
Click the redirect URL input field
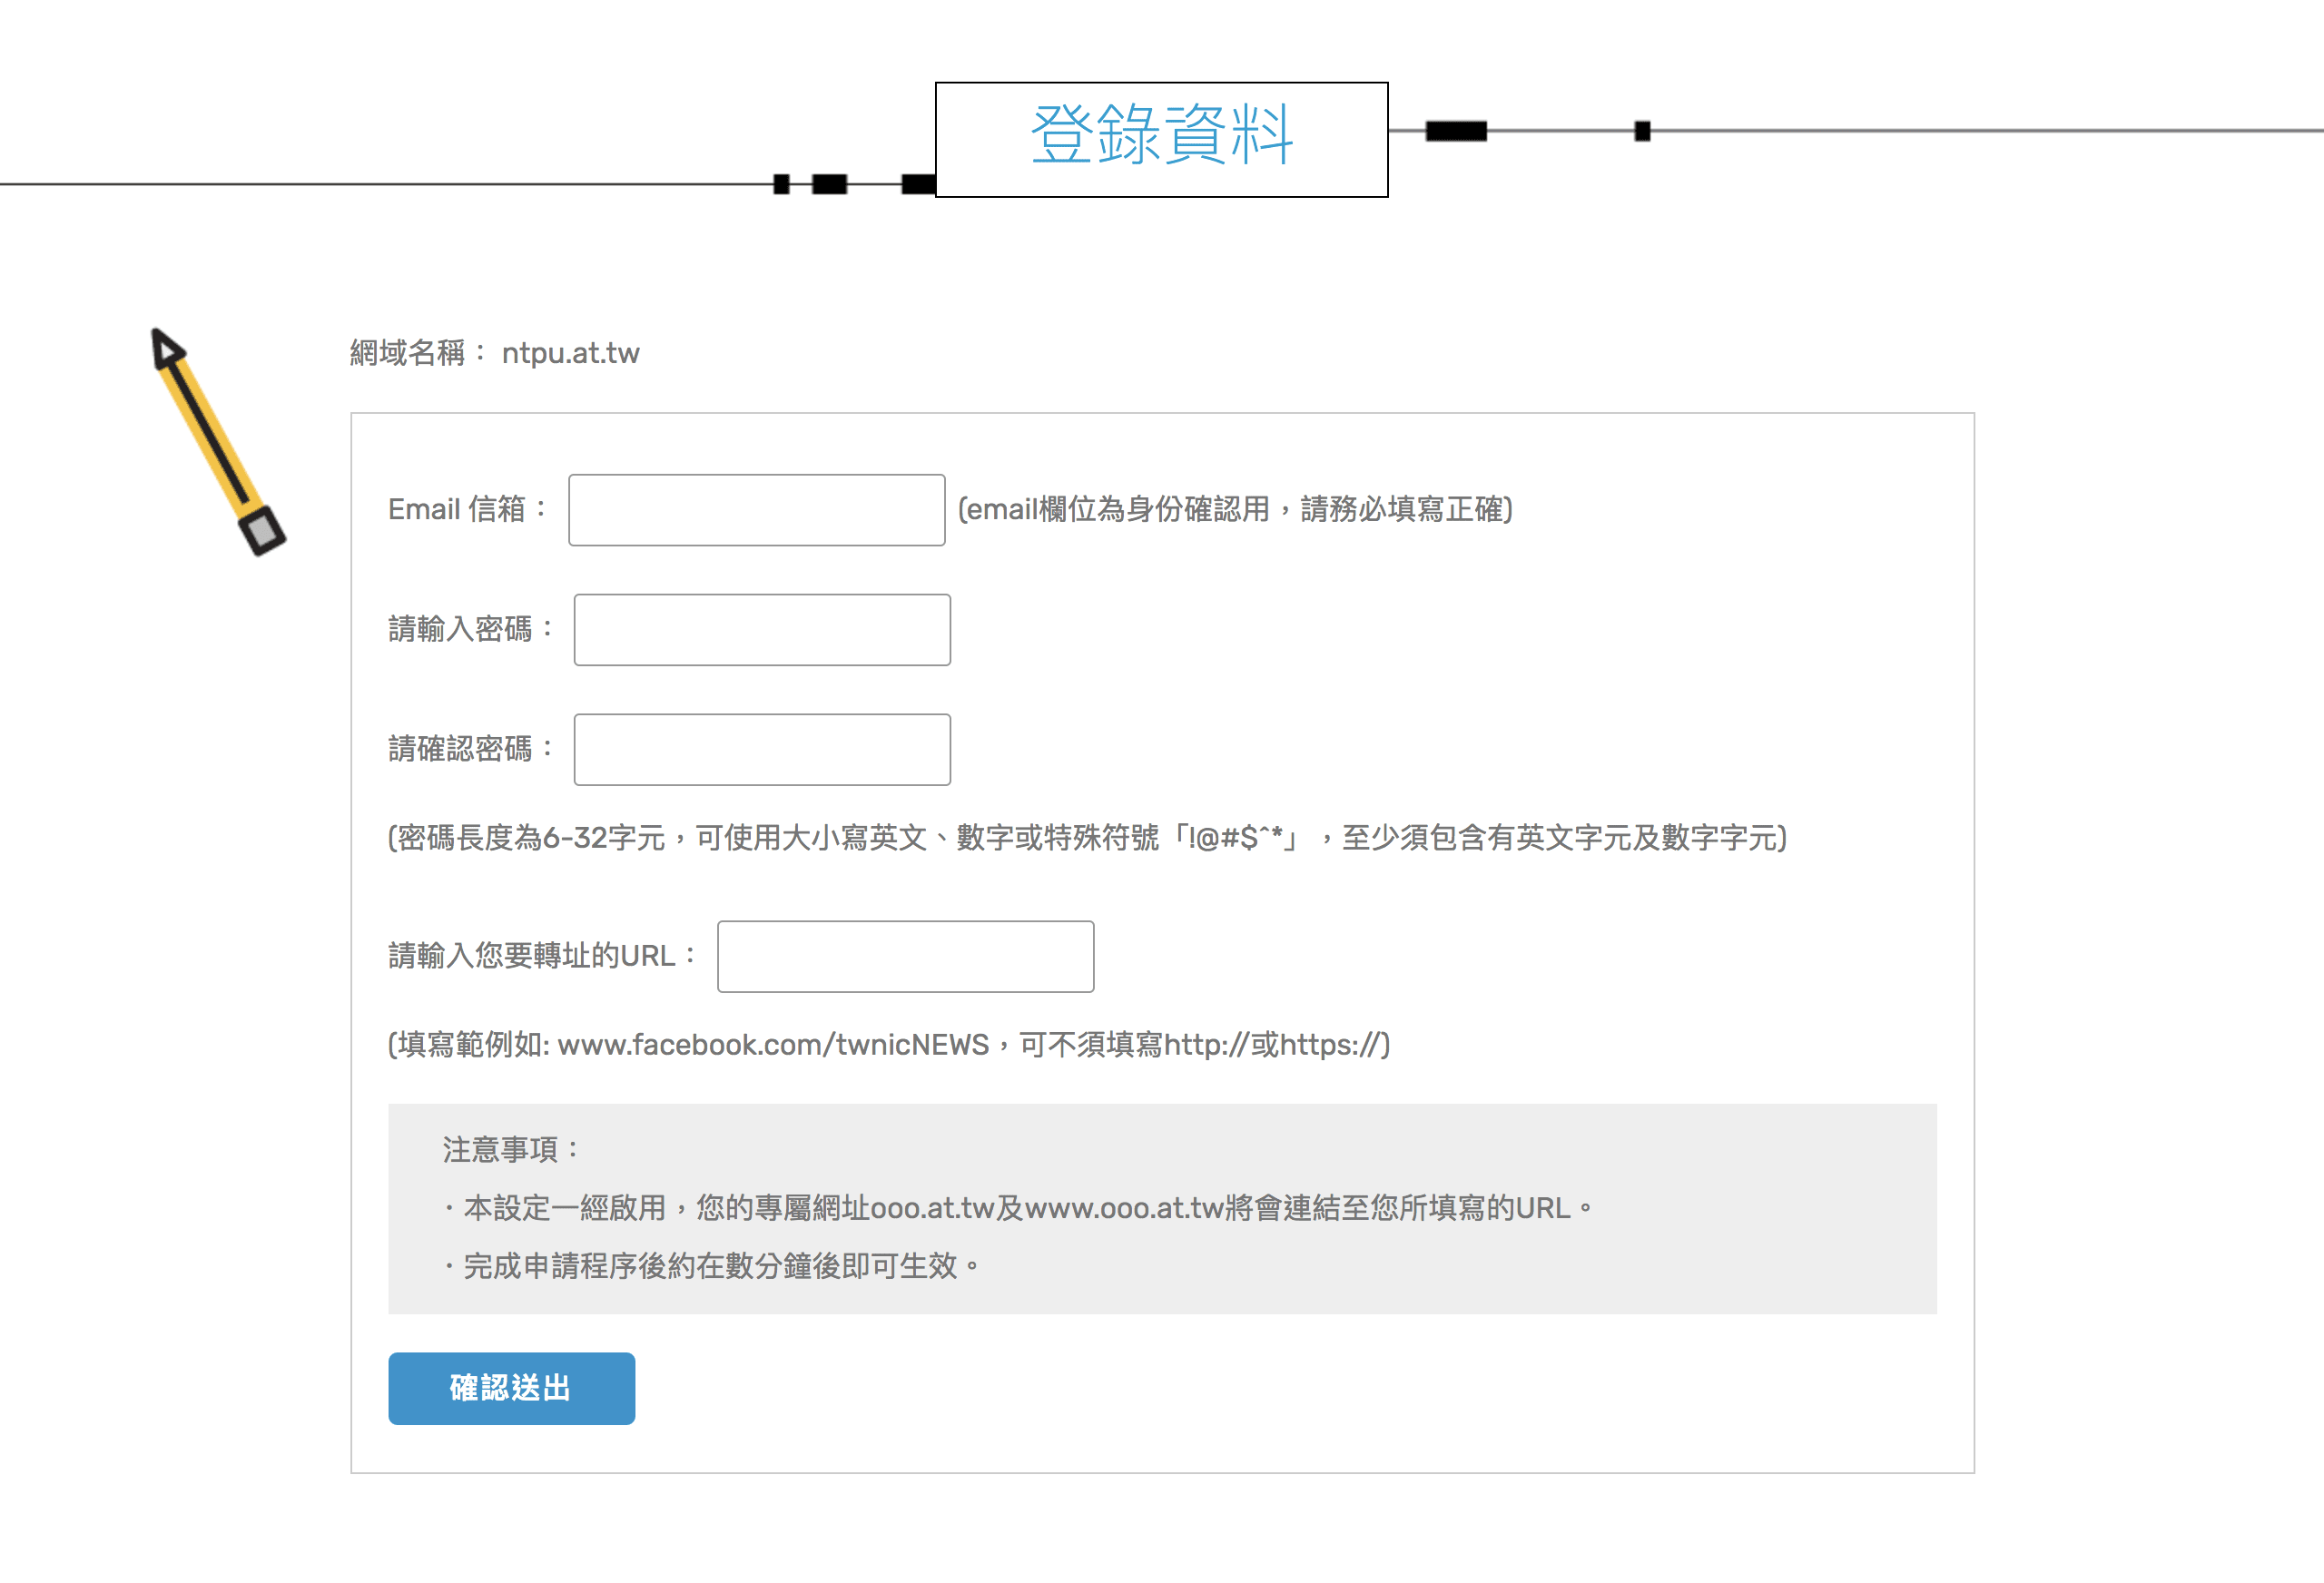point(905,956)
